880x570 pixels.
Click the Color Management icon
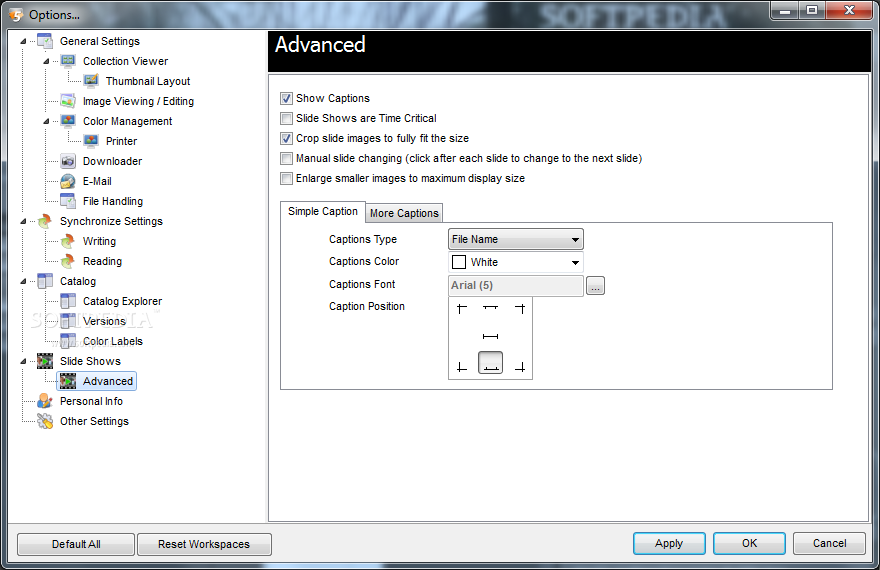click(68, 121)
